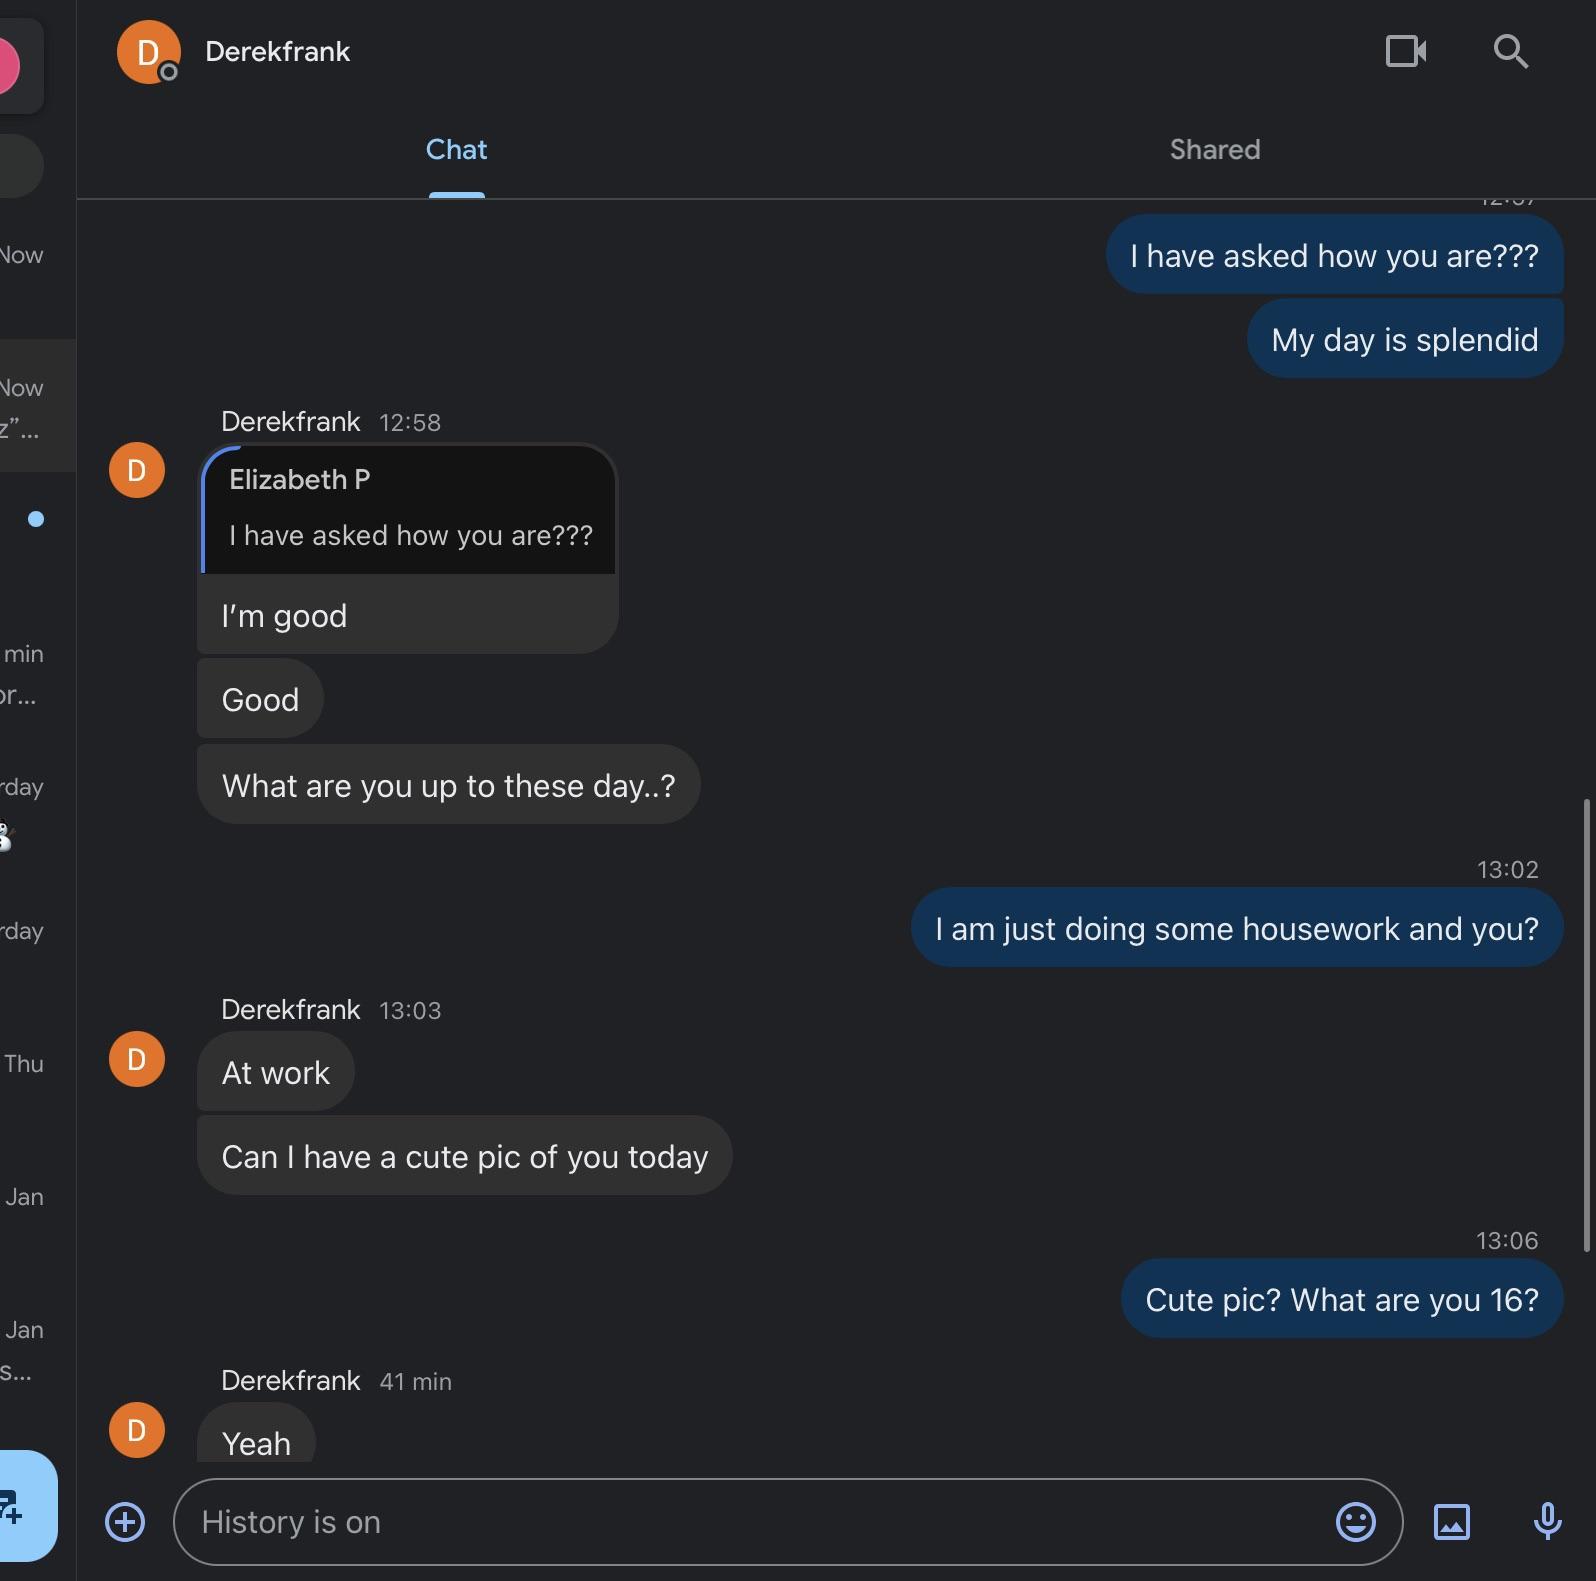Open the plus attachment menu
This screenshot has height=1581, width=1596.
pyautogui.click(x=124, y=1522)
